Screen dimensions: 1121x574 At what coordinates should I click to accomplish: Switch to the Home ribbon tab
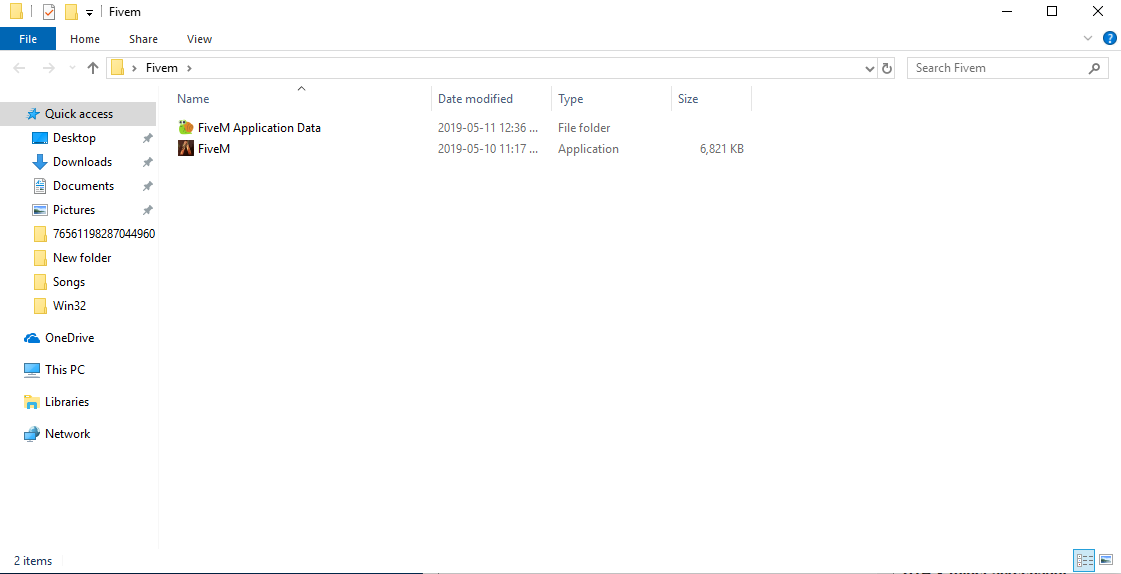click(x=85, y=39)
